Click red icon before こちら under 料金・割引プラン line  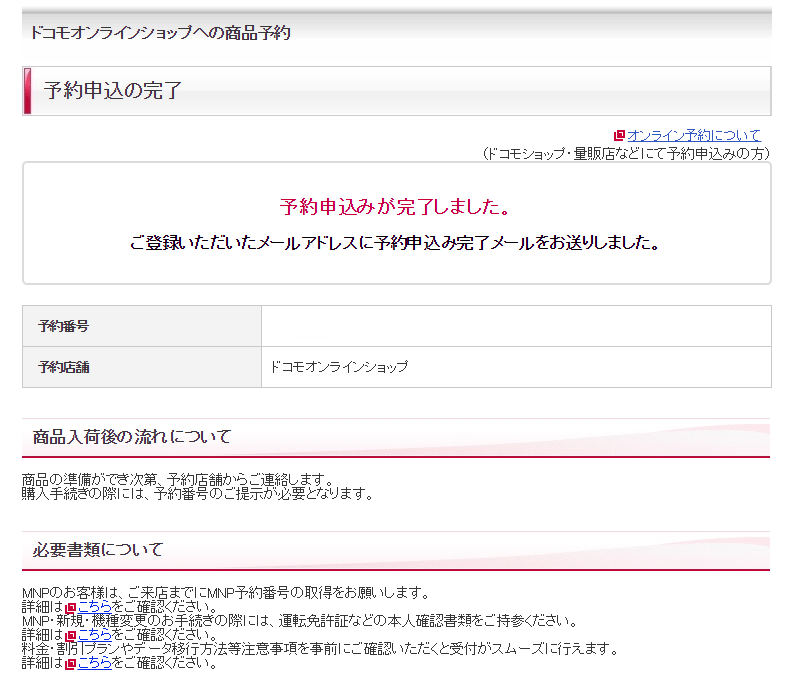coord(71,664)
